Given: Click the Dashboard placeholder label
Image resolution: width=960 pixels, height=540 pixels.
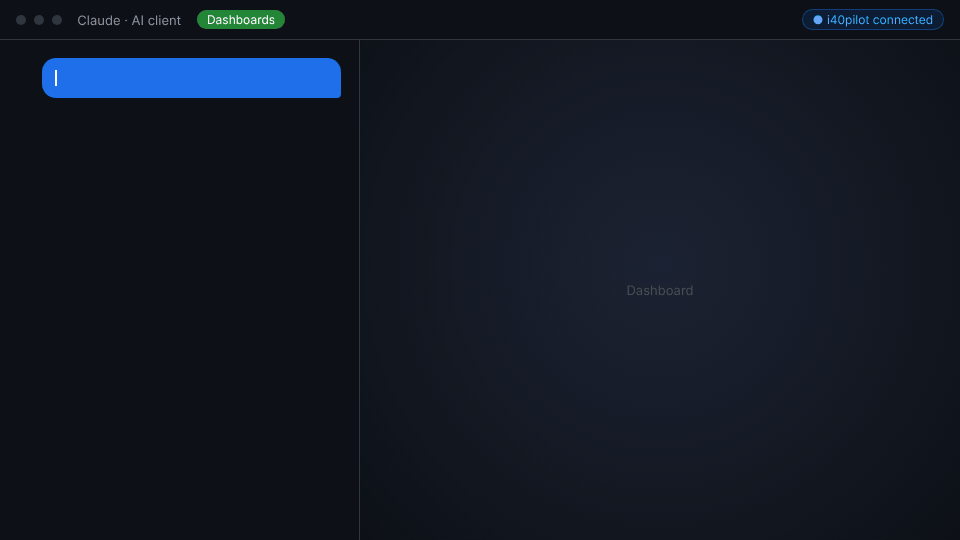Looking at the screenshot, I should click(x=659, y=290).
